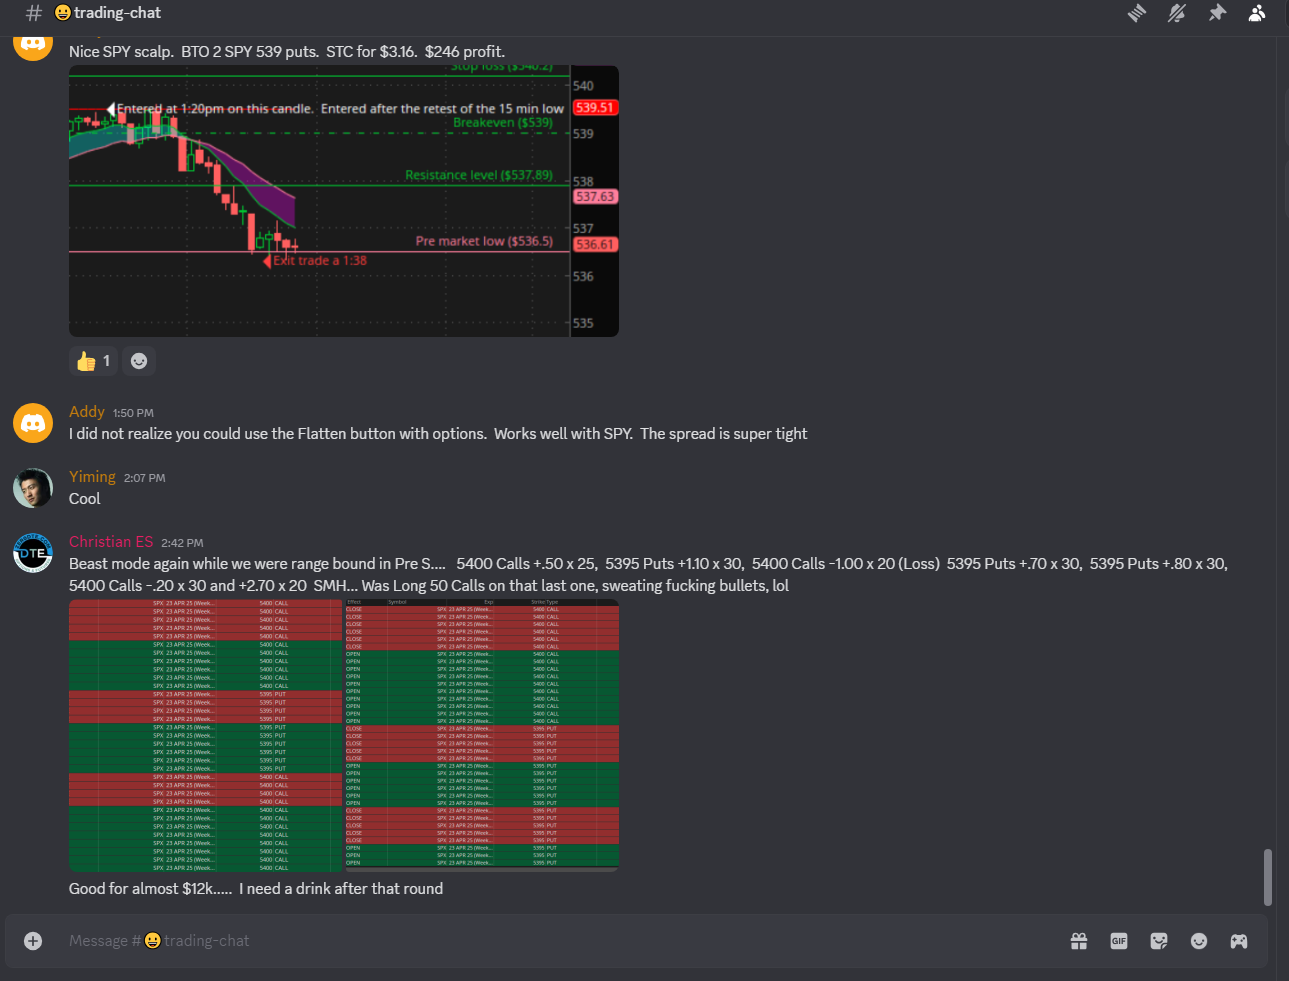Click "Beast mode again" message text

tap(648, 575)
